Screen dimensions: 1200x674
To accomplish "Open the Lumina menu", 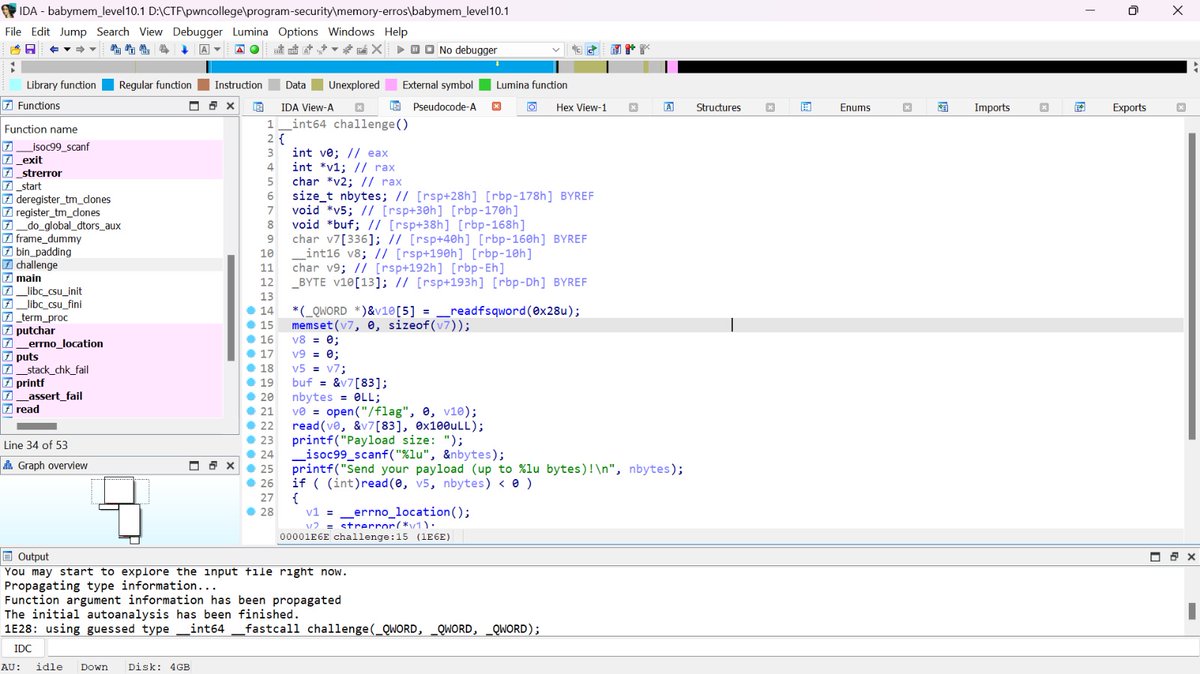I will (250, 31).
